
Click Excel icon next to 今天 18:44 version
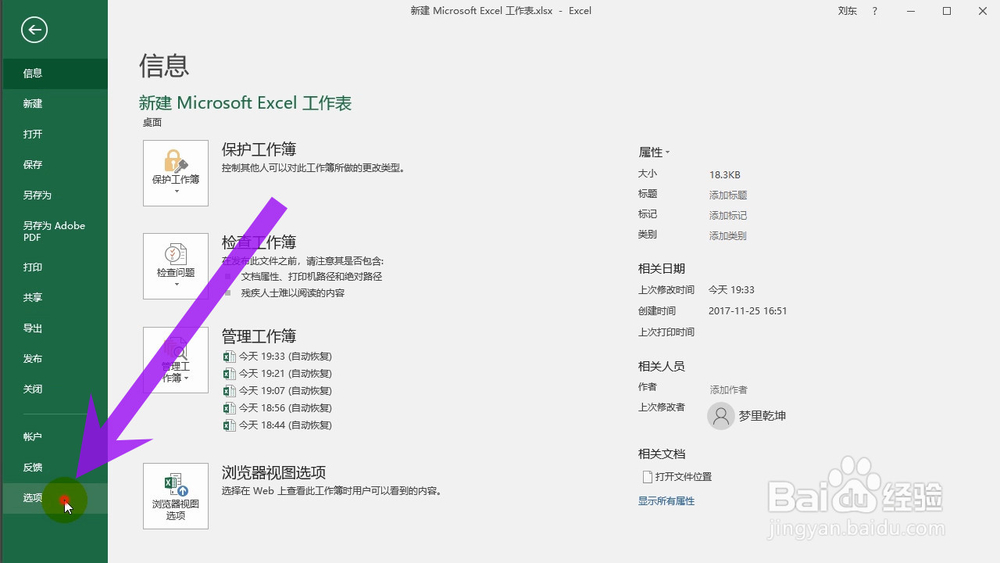pyautogui.click(x=229, y=425)
